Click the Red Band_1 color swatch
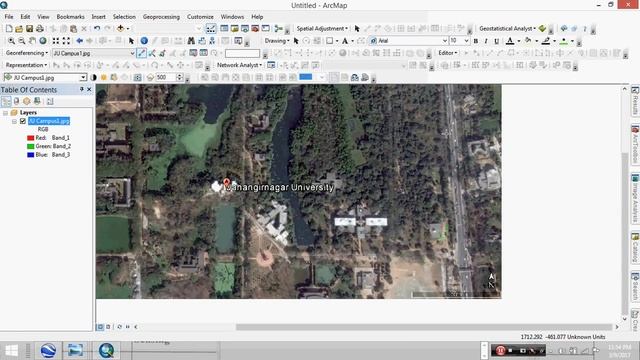Viewport: 640px width, 360px height. (30, 138)
